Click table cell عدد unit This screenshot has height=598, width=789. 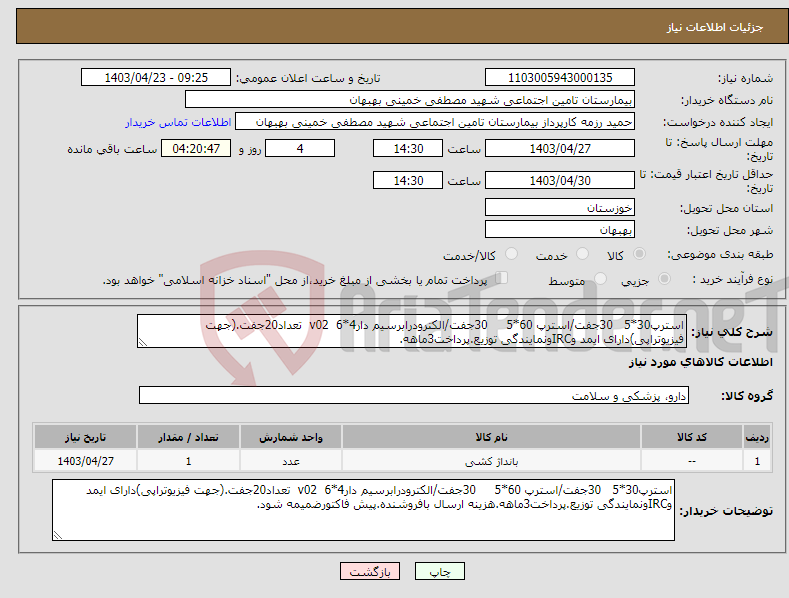(291, 461)
